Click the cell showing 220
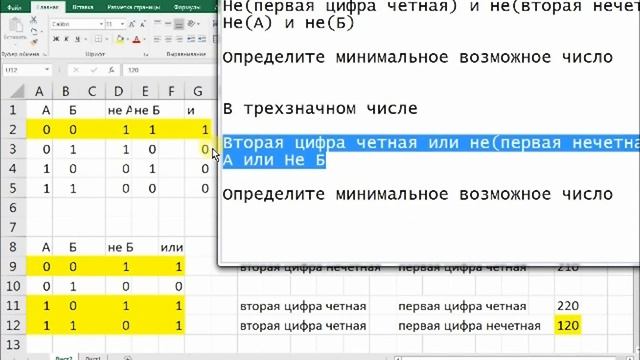Screen dimensions: 640x360 [568, 306]
